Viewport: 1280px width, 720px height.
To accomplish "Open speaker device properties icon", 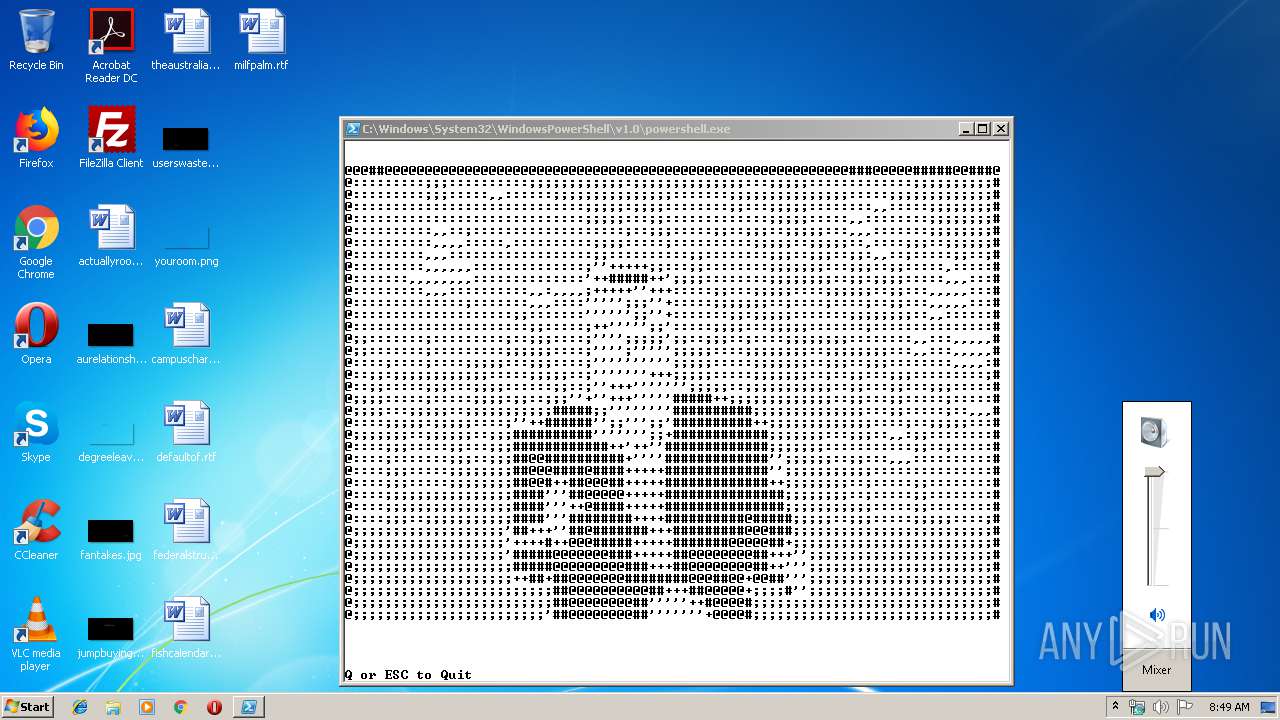I will point(1153,432).
